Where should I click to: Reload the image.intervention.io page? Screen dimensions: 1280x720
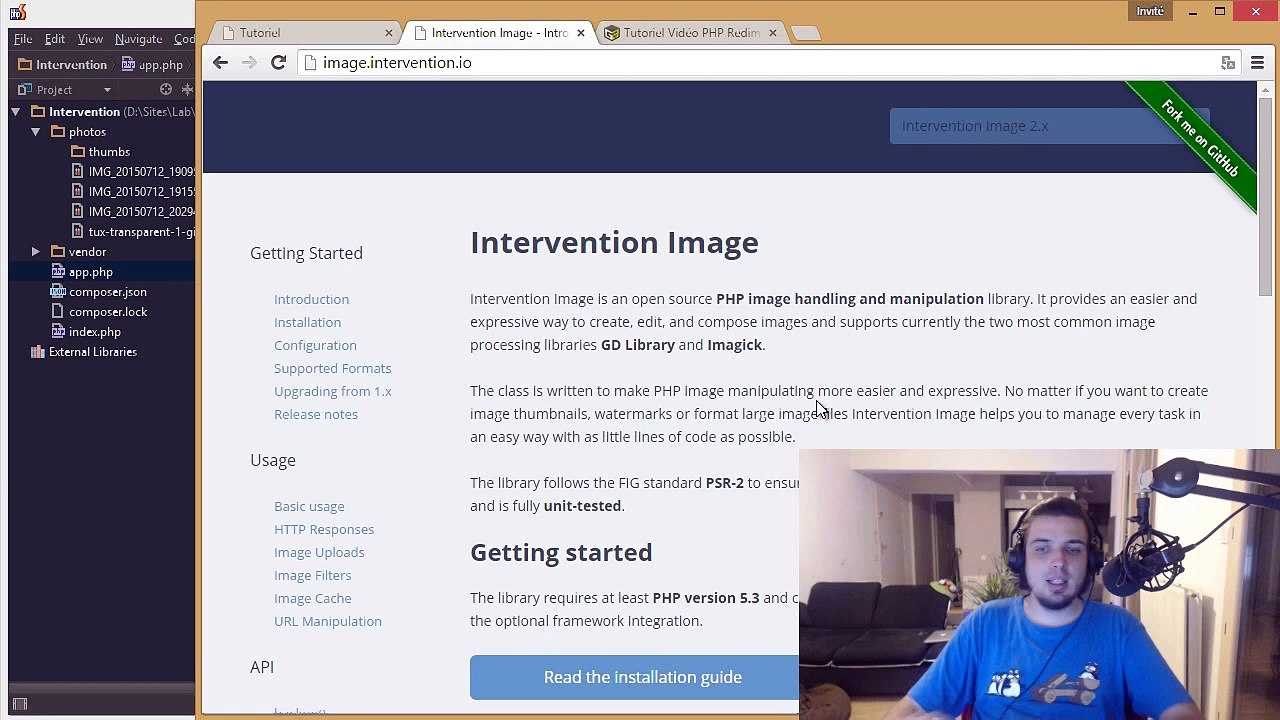279,63
